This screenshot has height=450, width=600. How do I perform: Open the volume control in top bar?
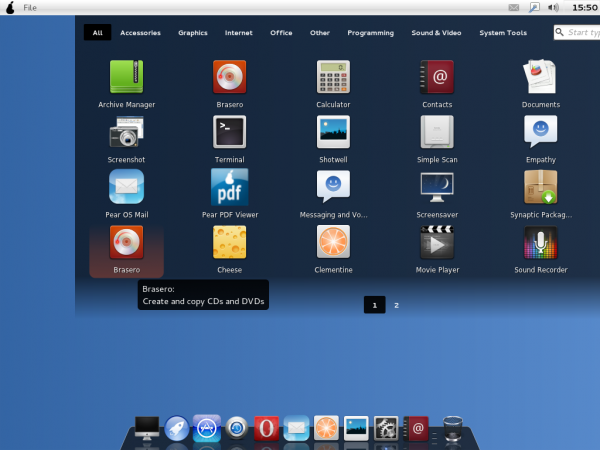[x=553, y=7]
